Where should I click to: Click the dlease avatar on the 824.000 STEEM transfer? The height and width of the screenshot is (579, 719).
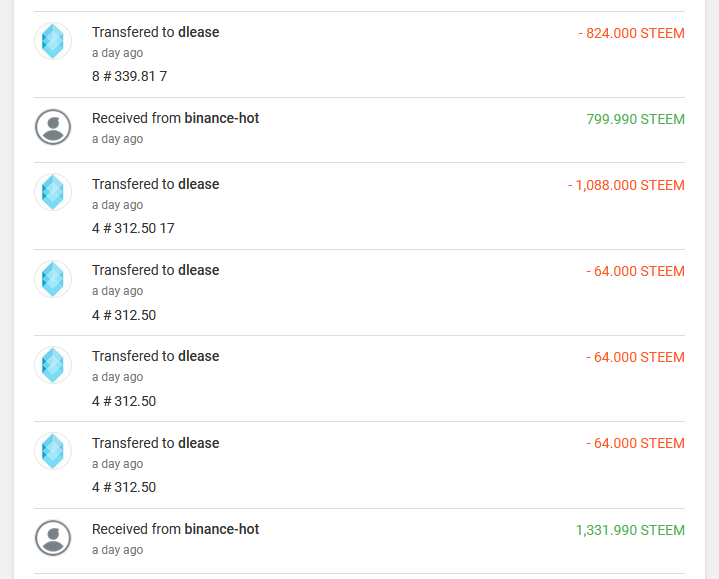coord(53,41)
